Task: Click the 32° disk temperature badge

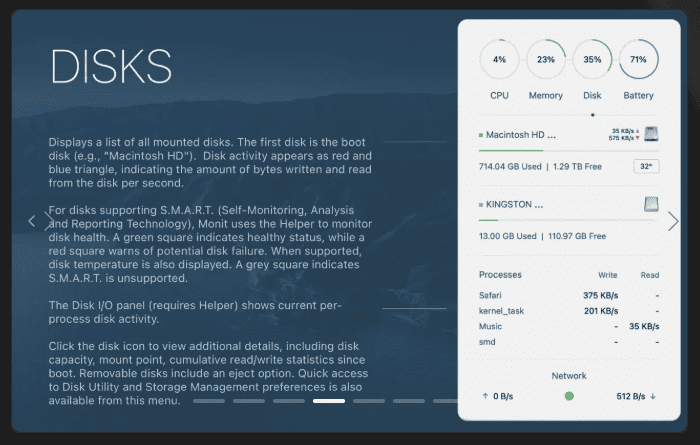Action: click(x=646, y=166)
